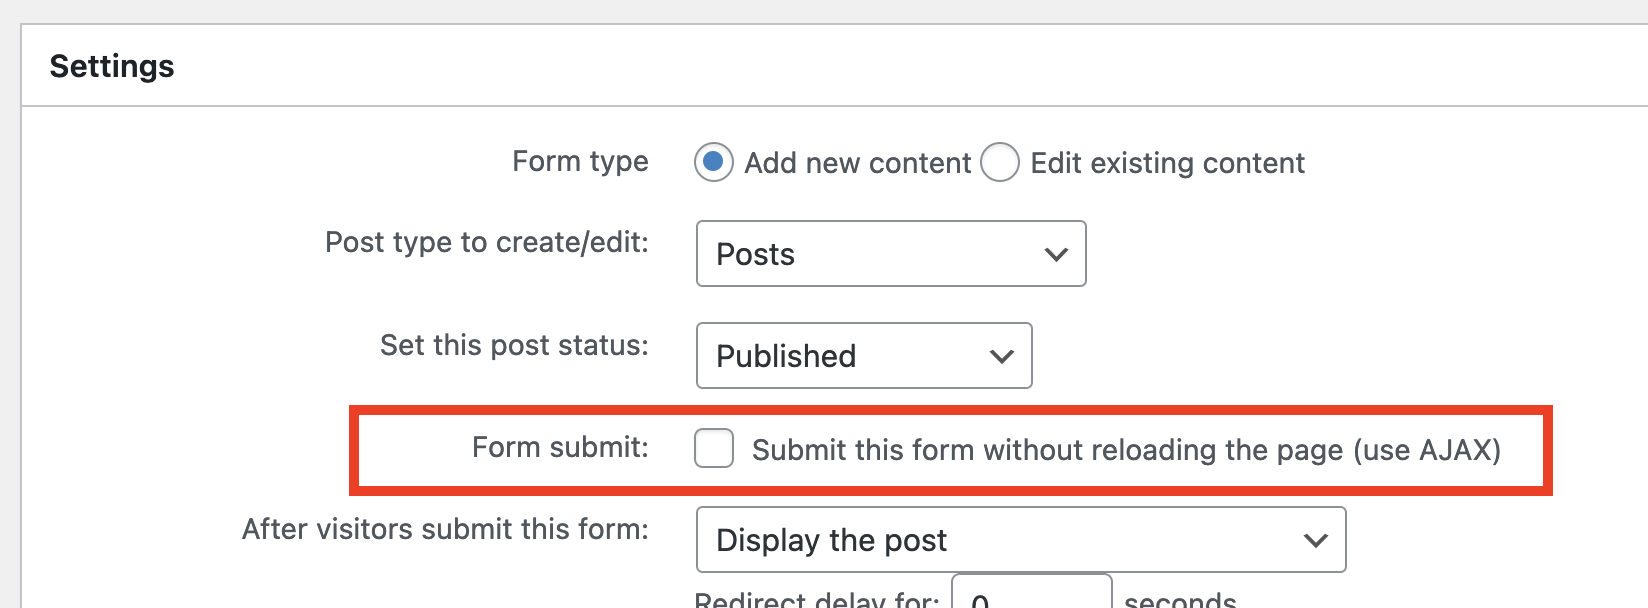Focus the Redirect delay seconds field
The image size is (1648, 608).
tap(1032, 591)
